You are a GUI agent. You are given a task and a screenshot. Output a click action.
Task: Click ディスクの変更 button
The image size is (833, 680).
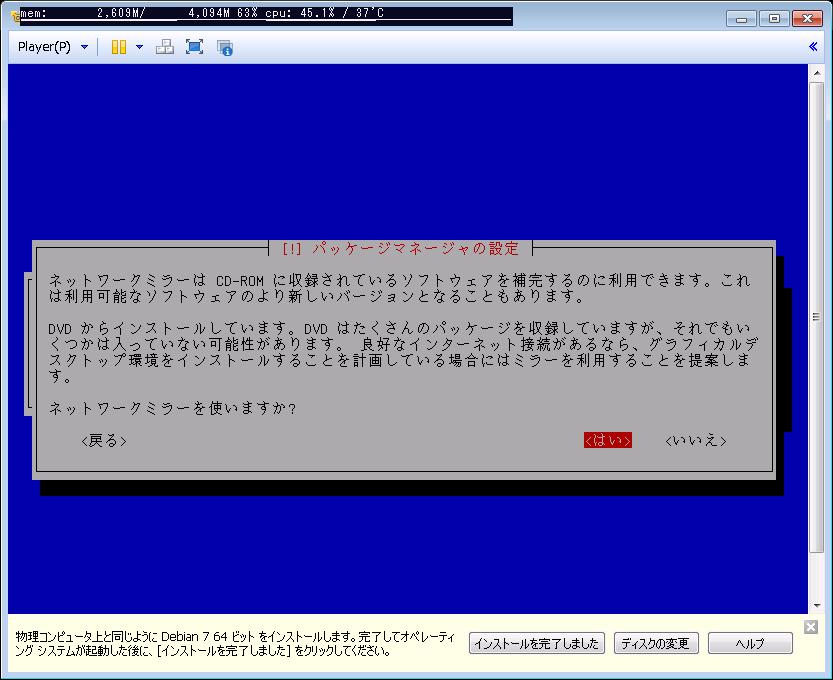[656, 643]
